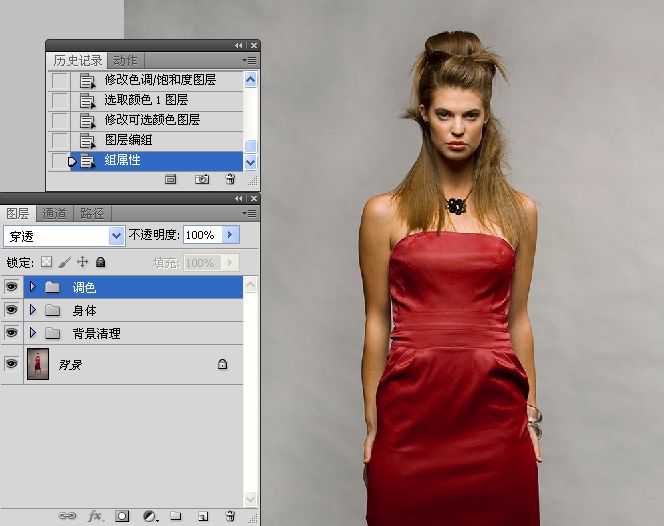Lock image pixels brush icon
The image size is (664, 526).
tap(64, 262)
